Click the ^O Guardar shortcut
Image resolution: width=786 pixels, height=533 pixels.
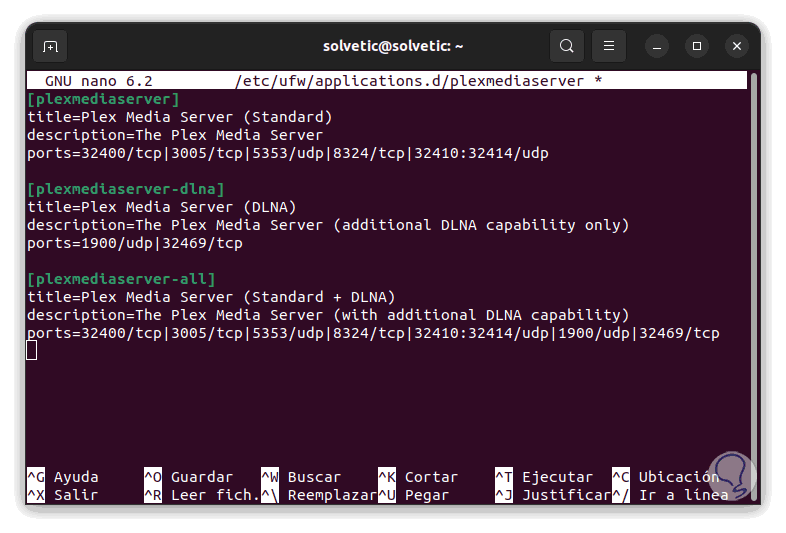click(188, 476)
